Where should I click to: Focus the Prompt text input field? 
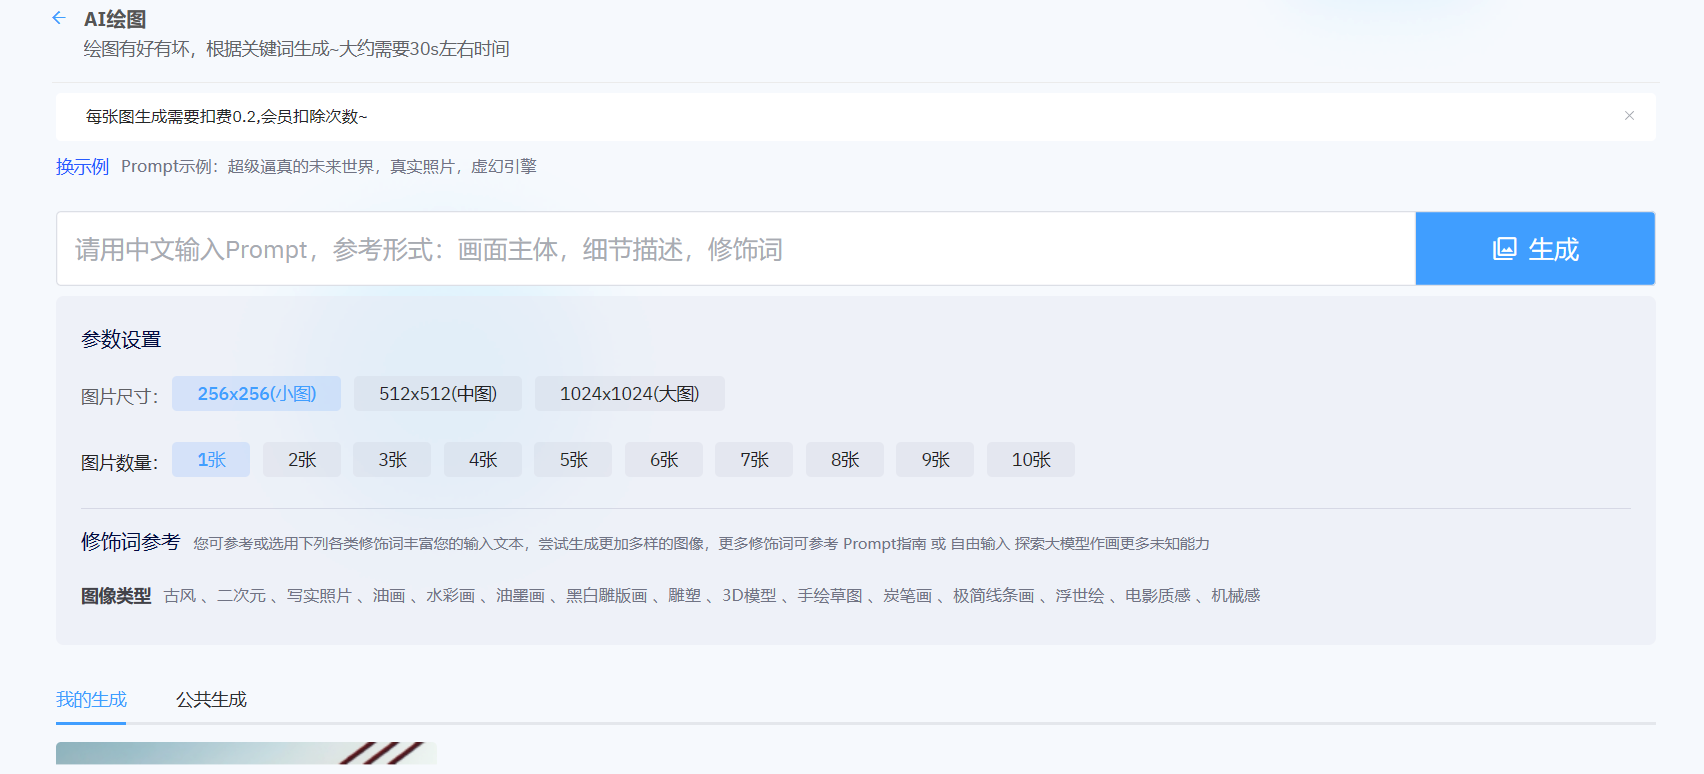coord(735,249)
